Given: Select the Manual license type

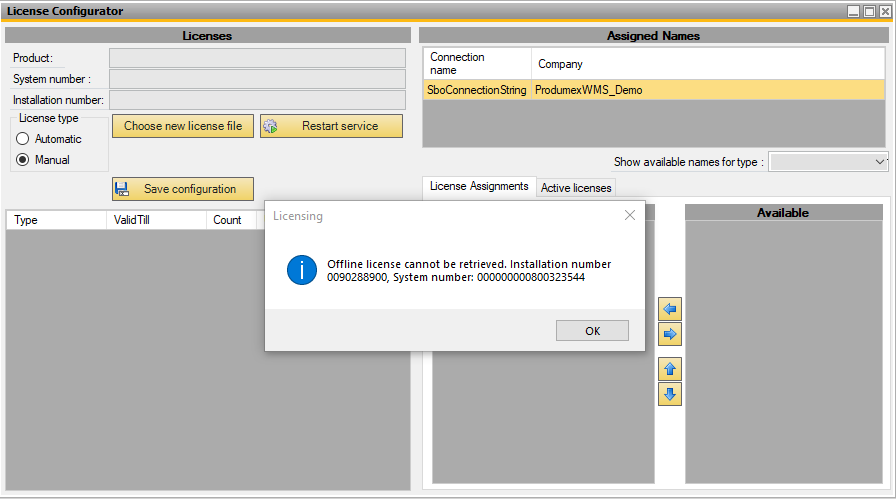Looking at the screenshot, I should pyautogui.click(x=23, y=160).
